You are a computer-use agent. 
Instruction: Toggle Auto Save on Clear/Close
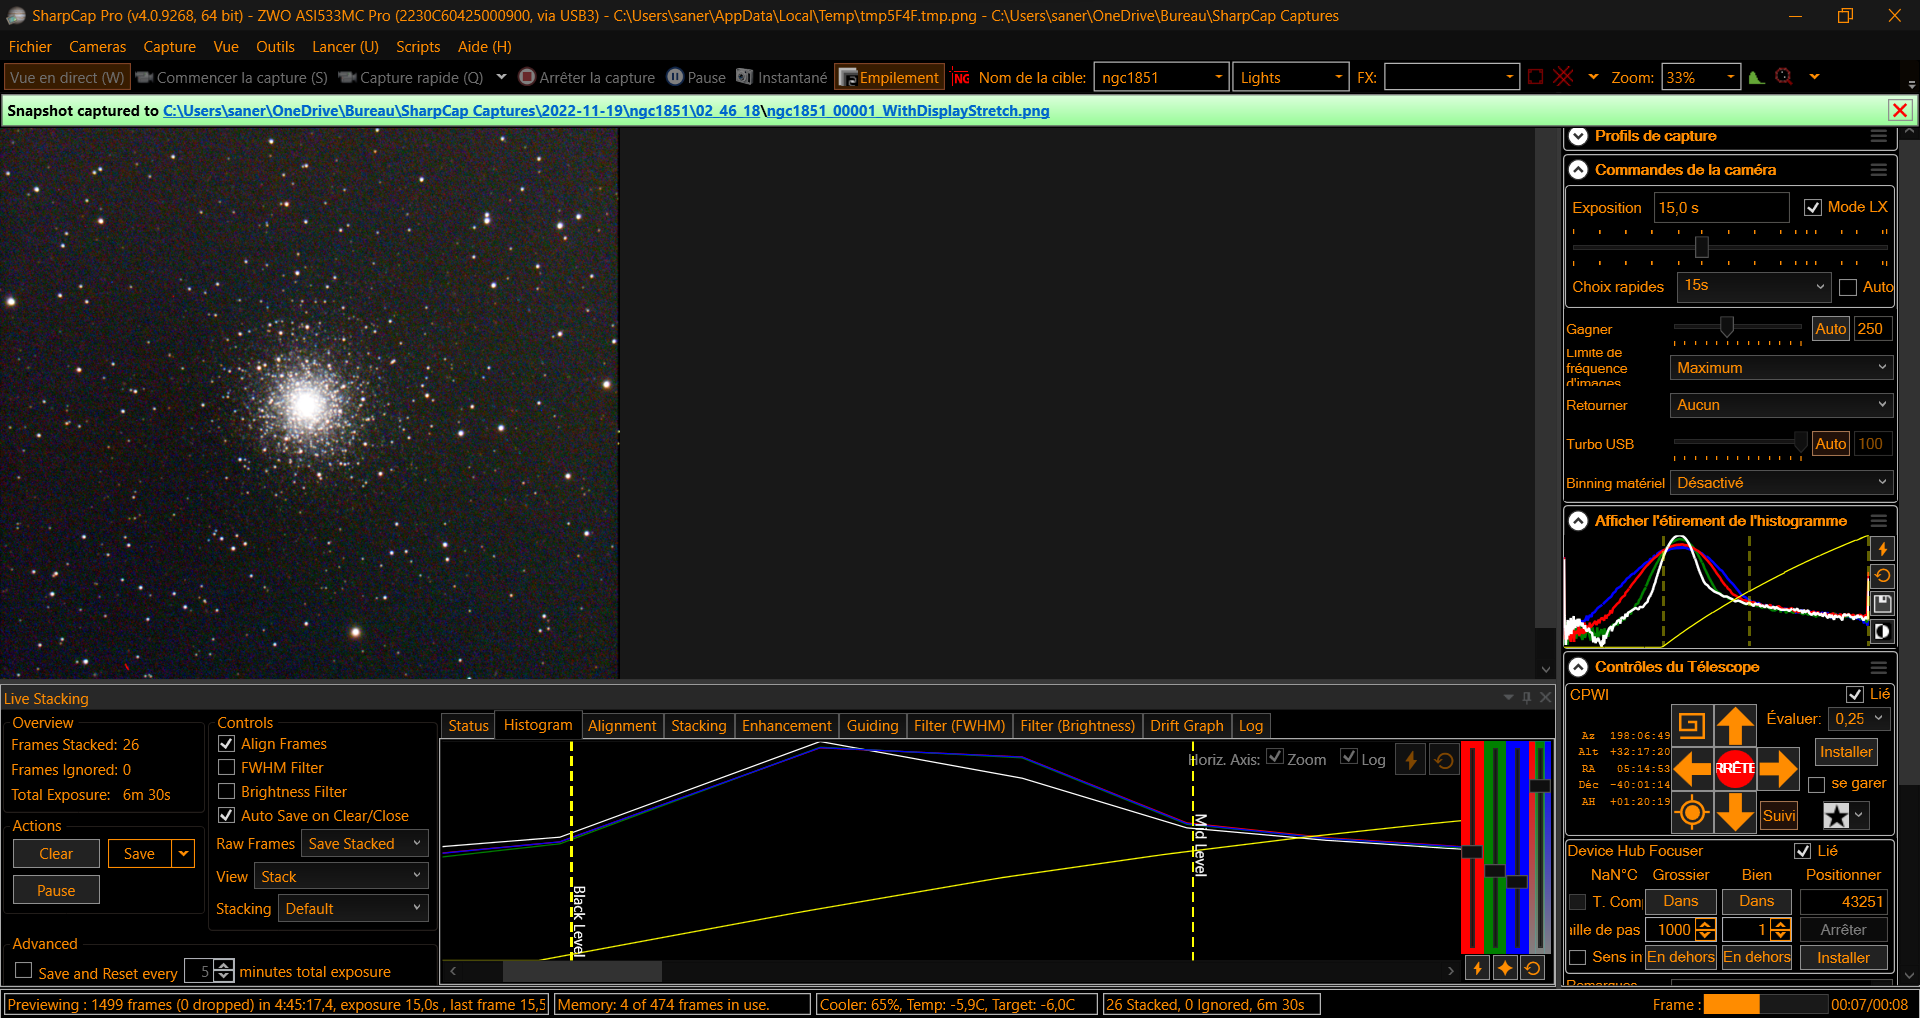pyautogui.click(x=227, y=816)
